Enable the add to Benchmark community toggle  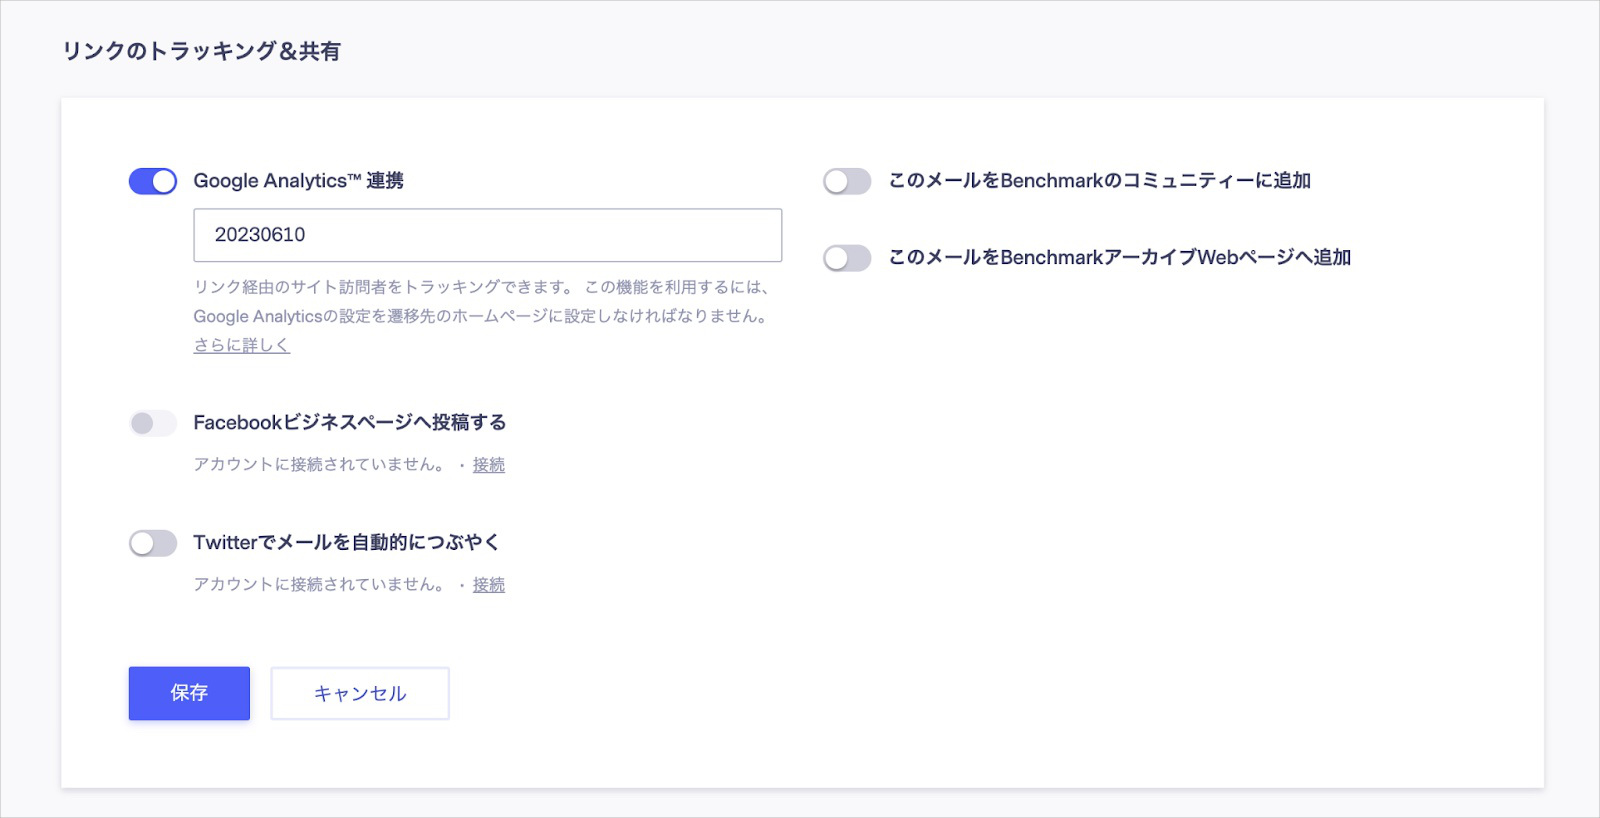846,181
